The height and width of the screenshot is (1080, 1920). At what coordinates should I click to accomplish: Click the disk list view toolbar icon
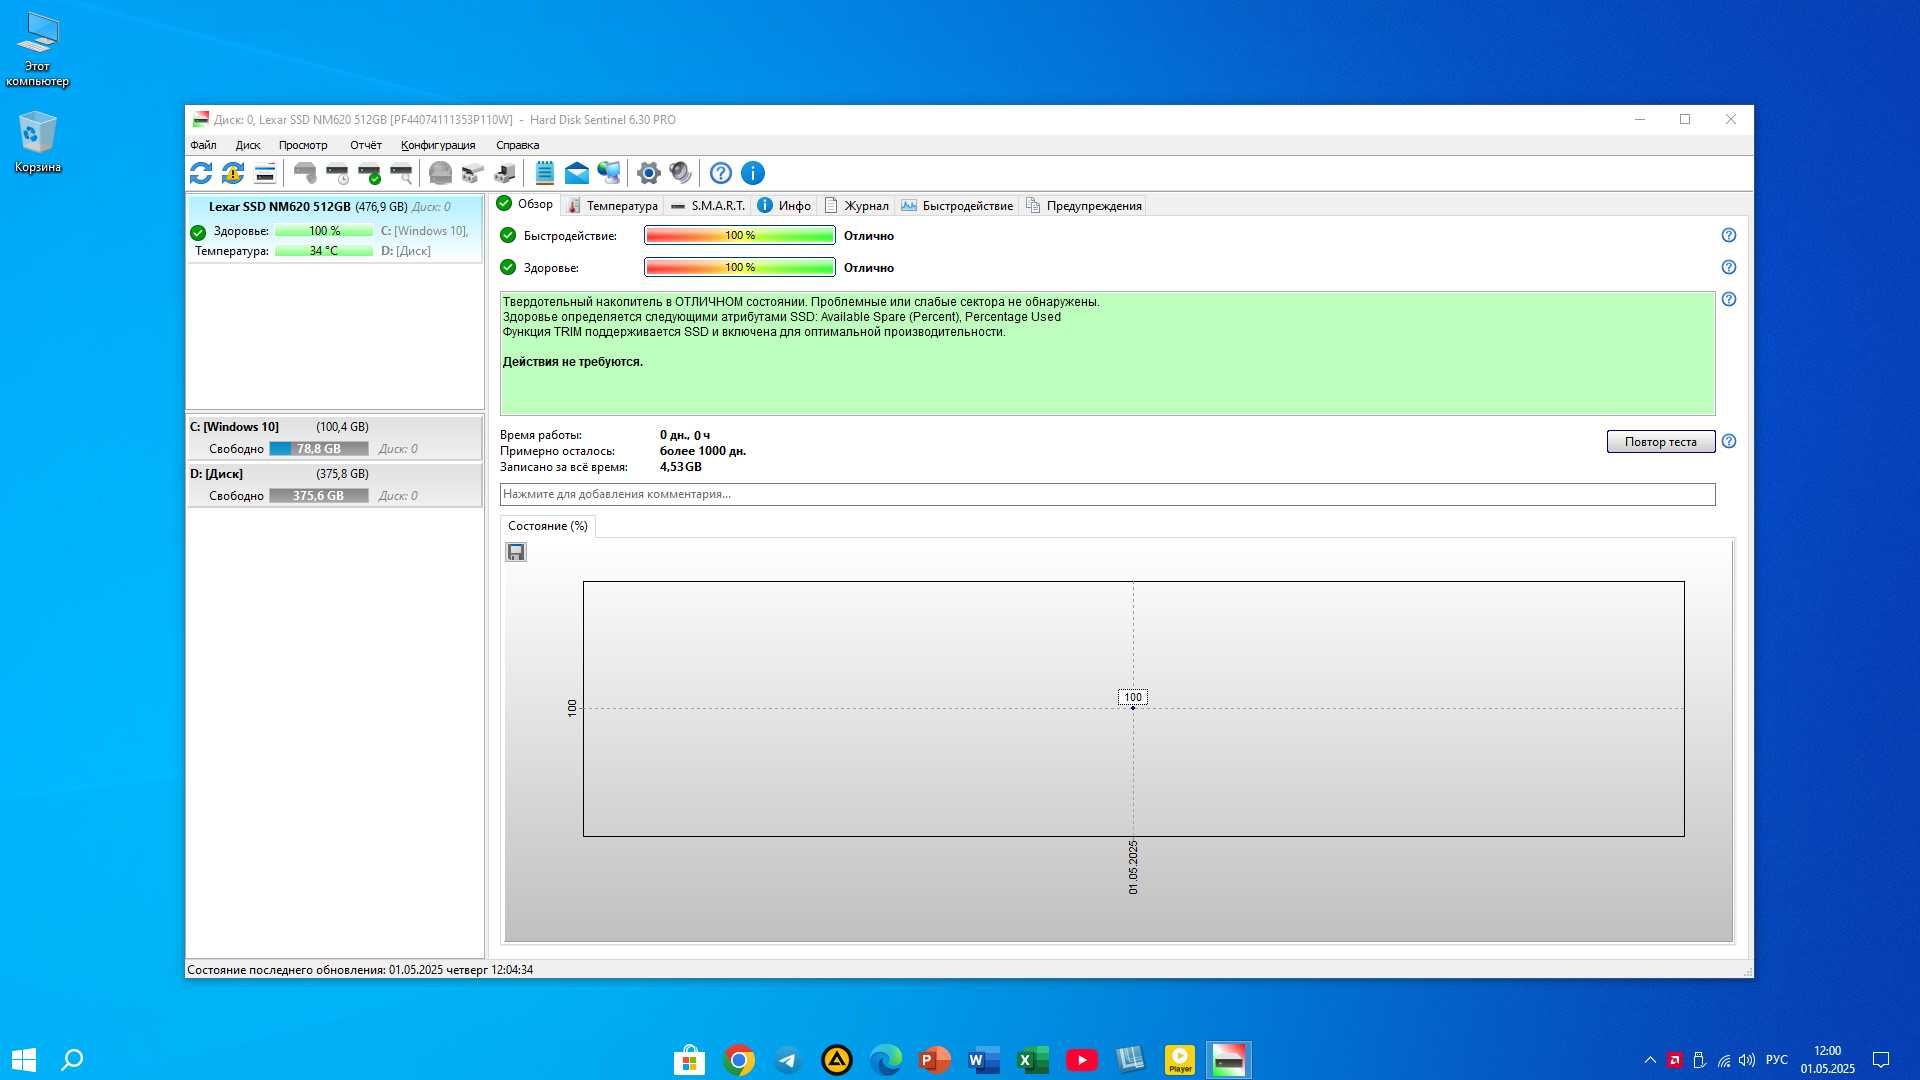(x=265, y=173)
